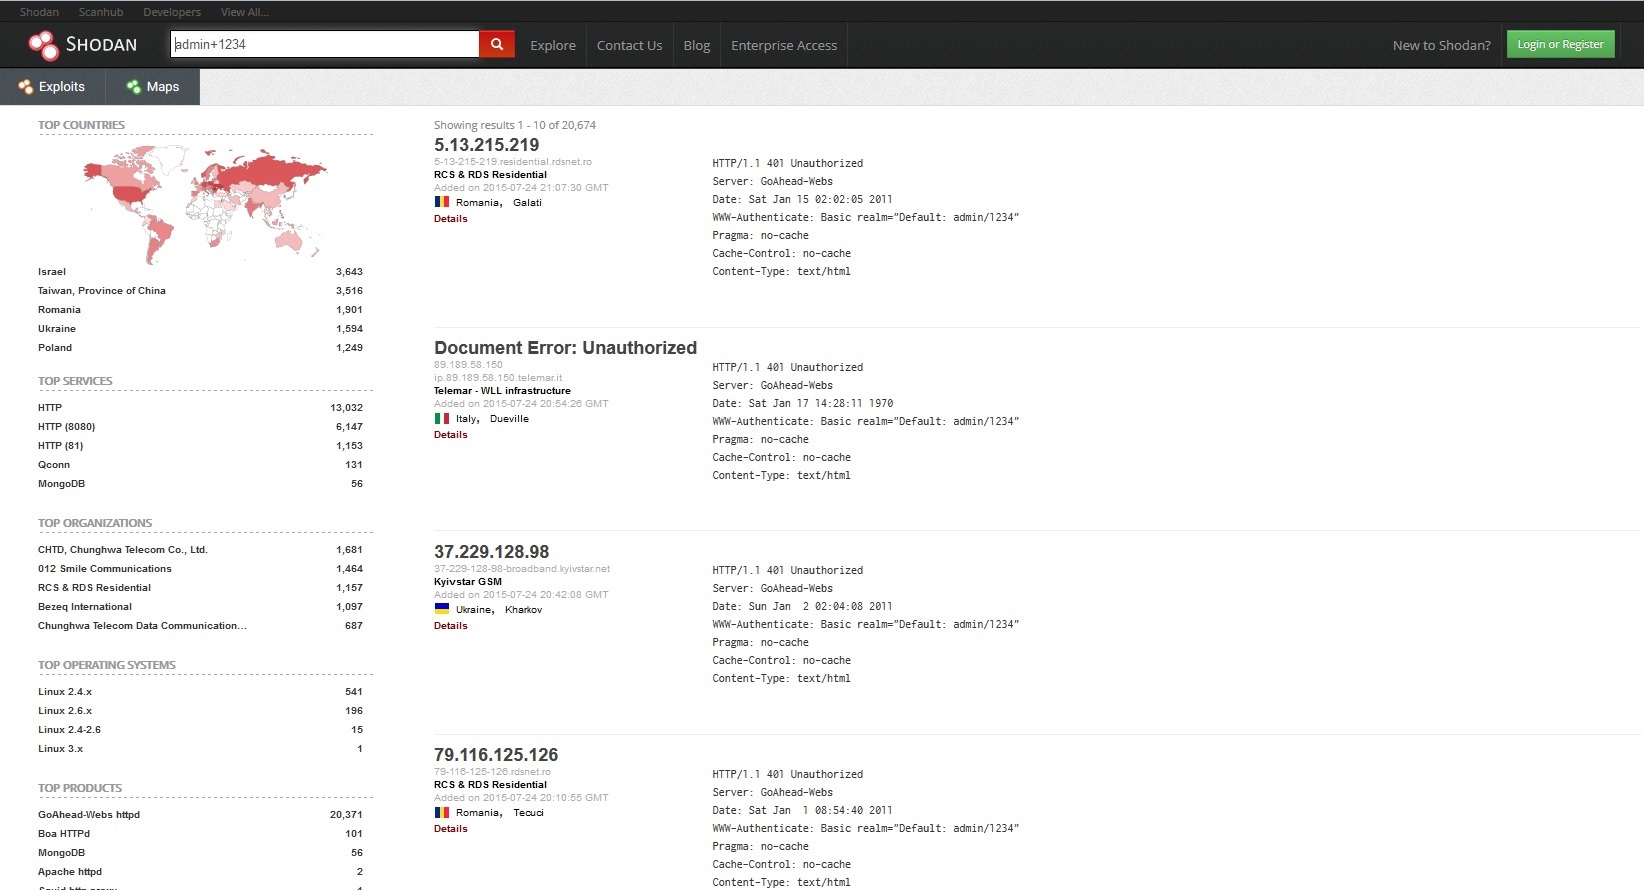Open Scanhub in the top bar
1644x890 pixels.
101,12
